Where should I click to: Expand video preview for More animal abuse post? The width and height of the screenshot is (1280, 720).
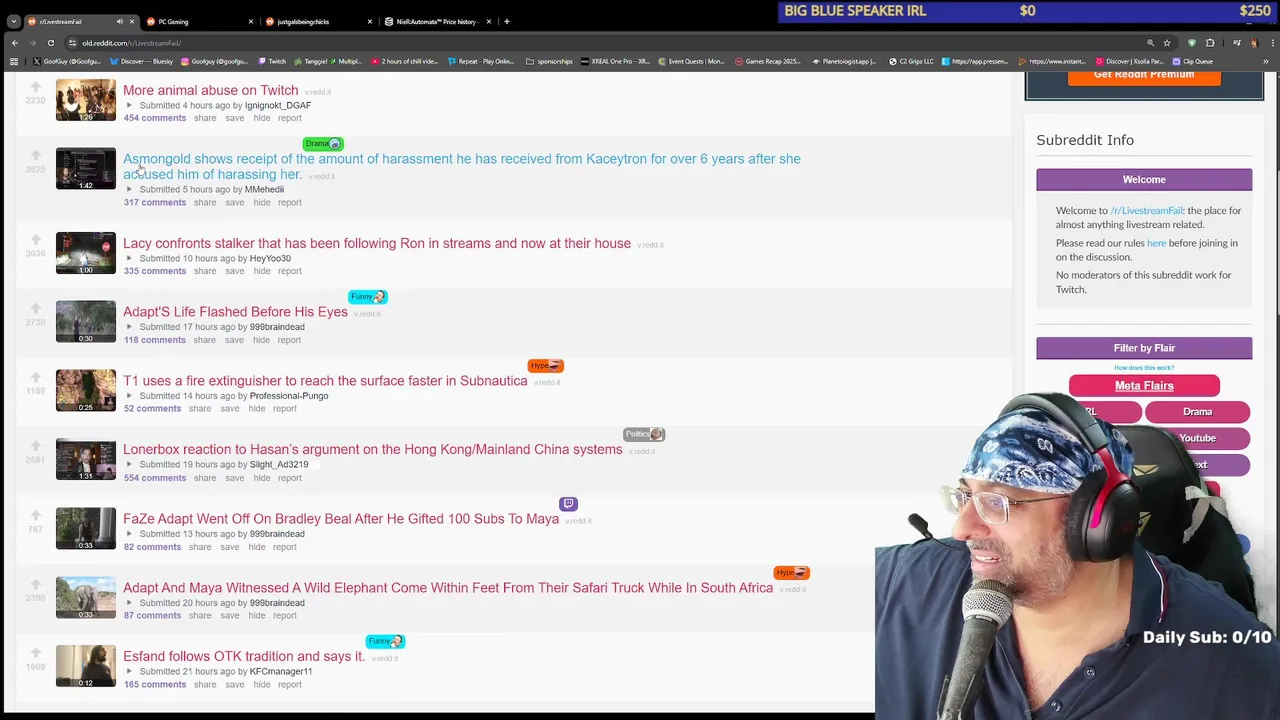pos(129,105)
